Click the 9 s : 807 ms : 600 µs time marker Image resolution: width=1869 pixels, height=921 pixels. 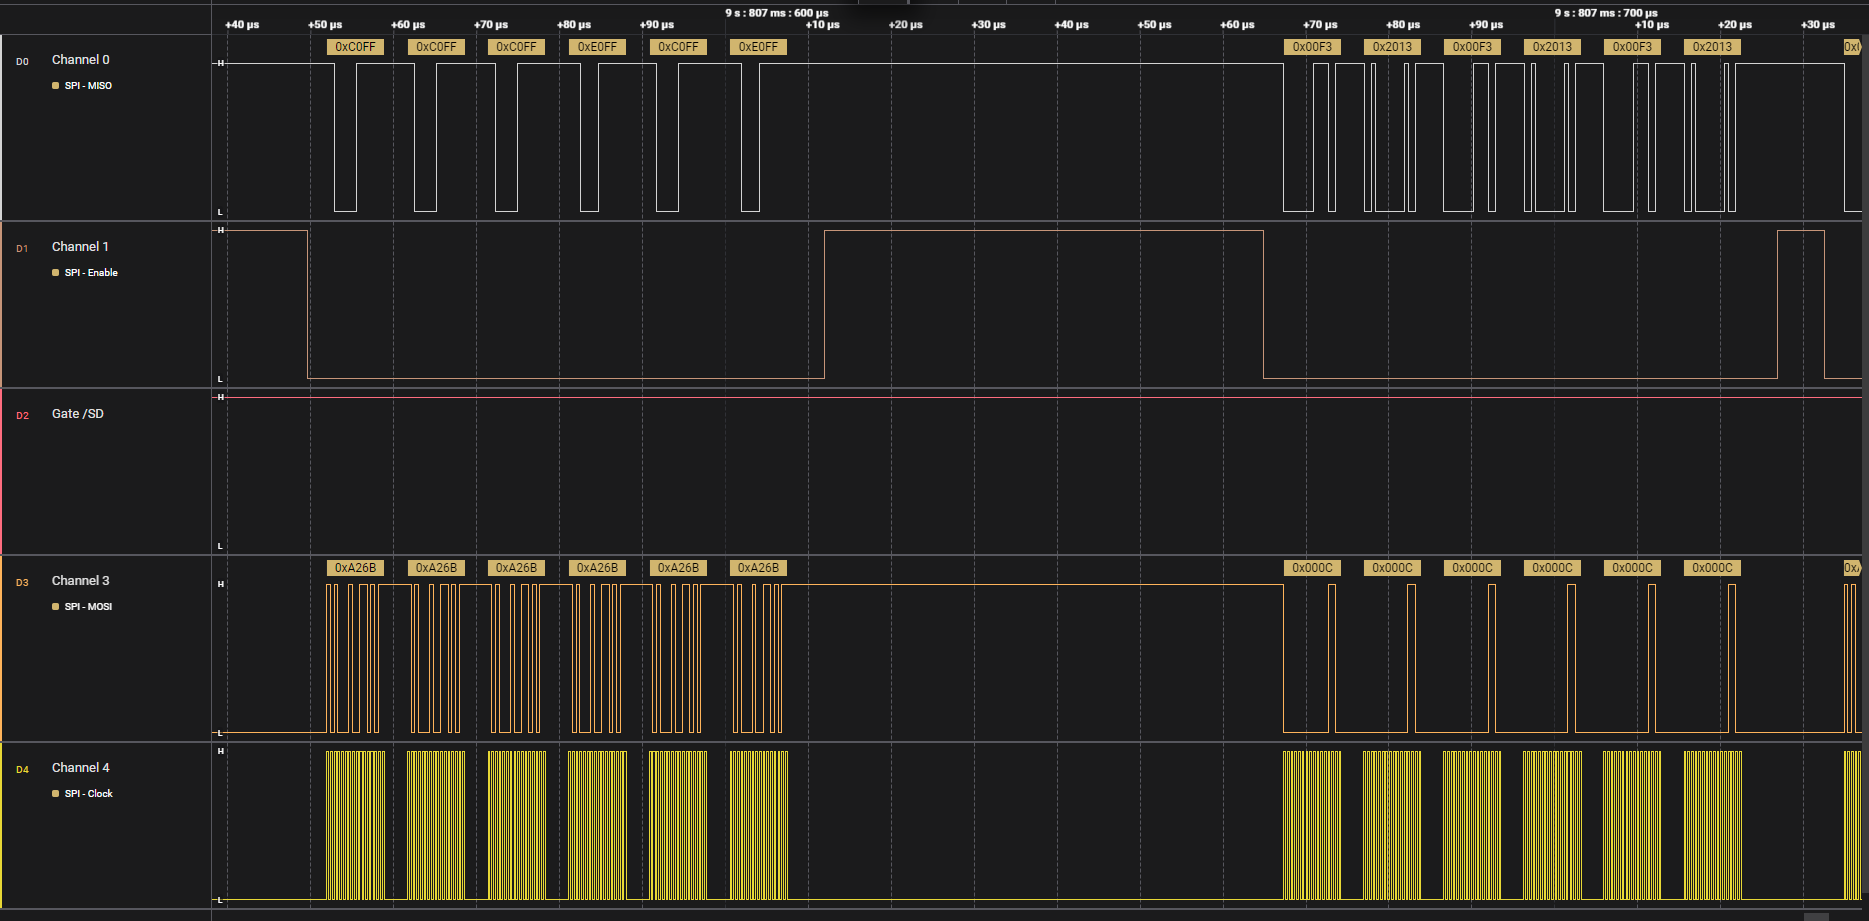(x=776, y=13)
